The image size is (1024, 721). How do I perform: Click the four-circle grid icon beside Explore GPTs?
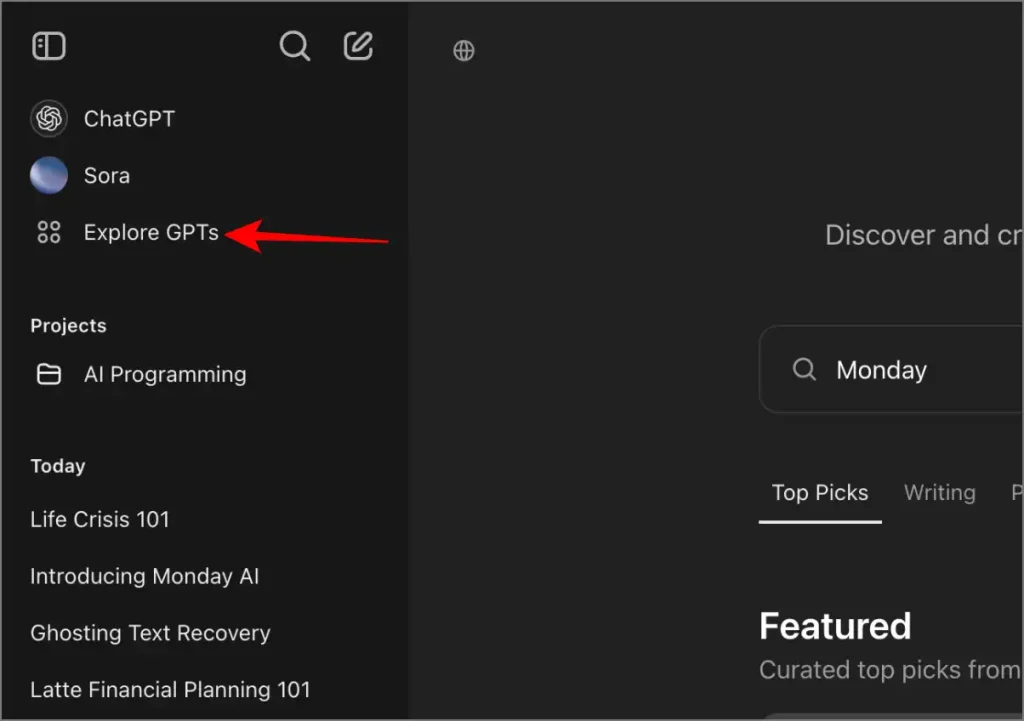[x=49, y=233]
